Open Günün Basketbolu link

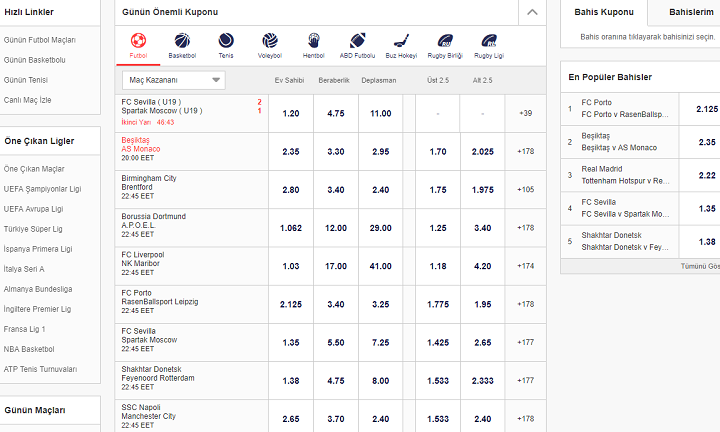[34, 60]
